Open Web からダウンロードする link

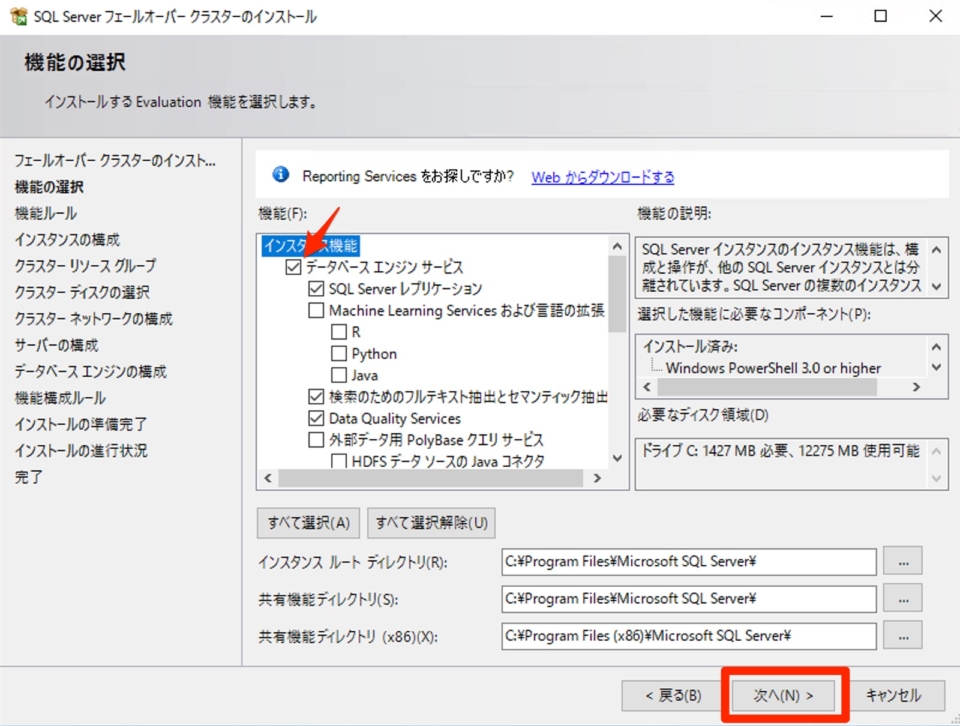click(602, 177)
